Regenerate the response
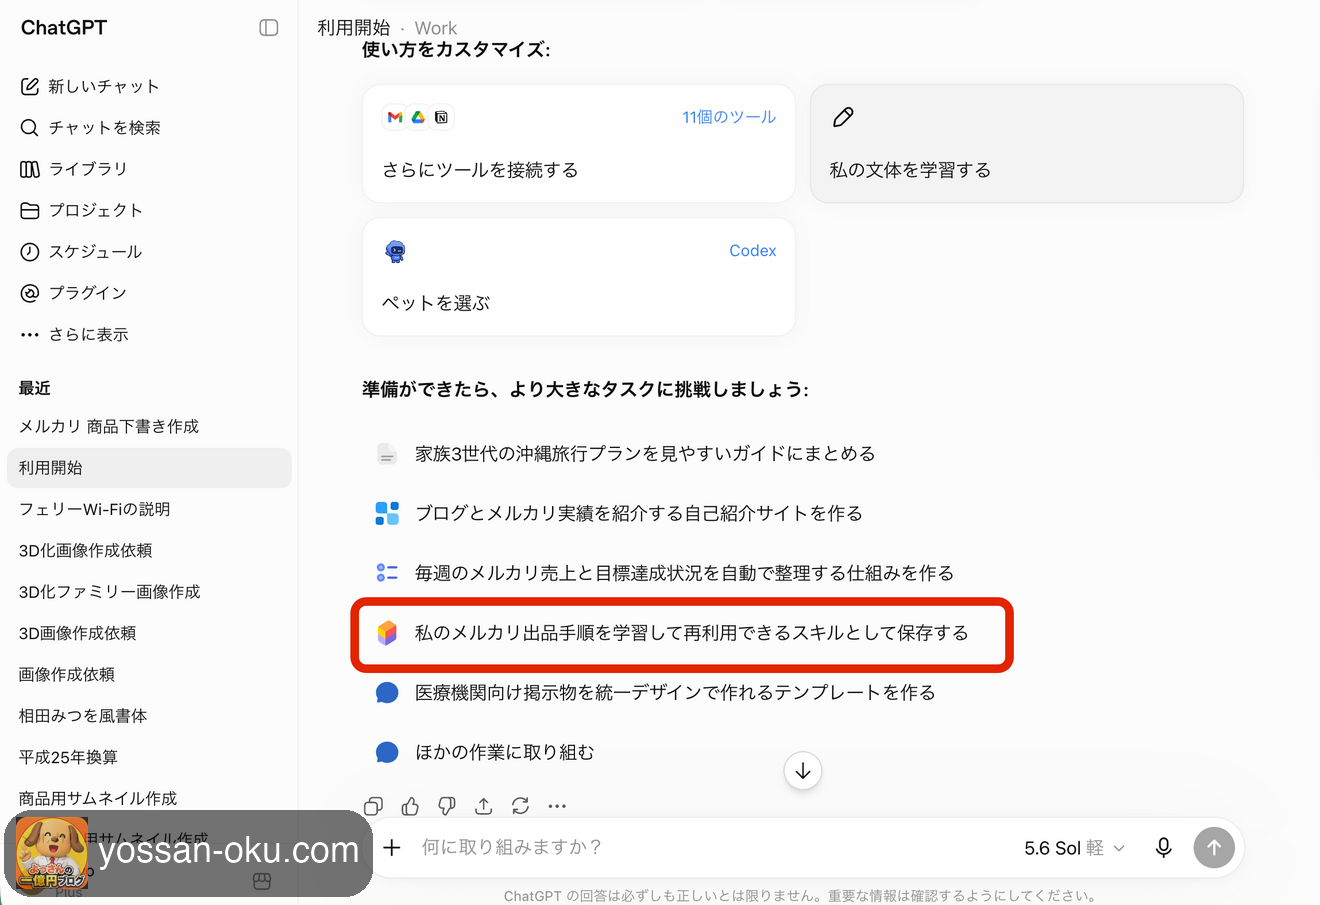Viewport: 1320px width, 905px height. 520,806
